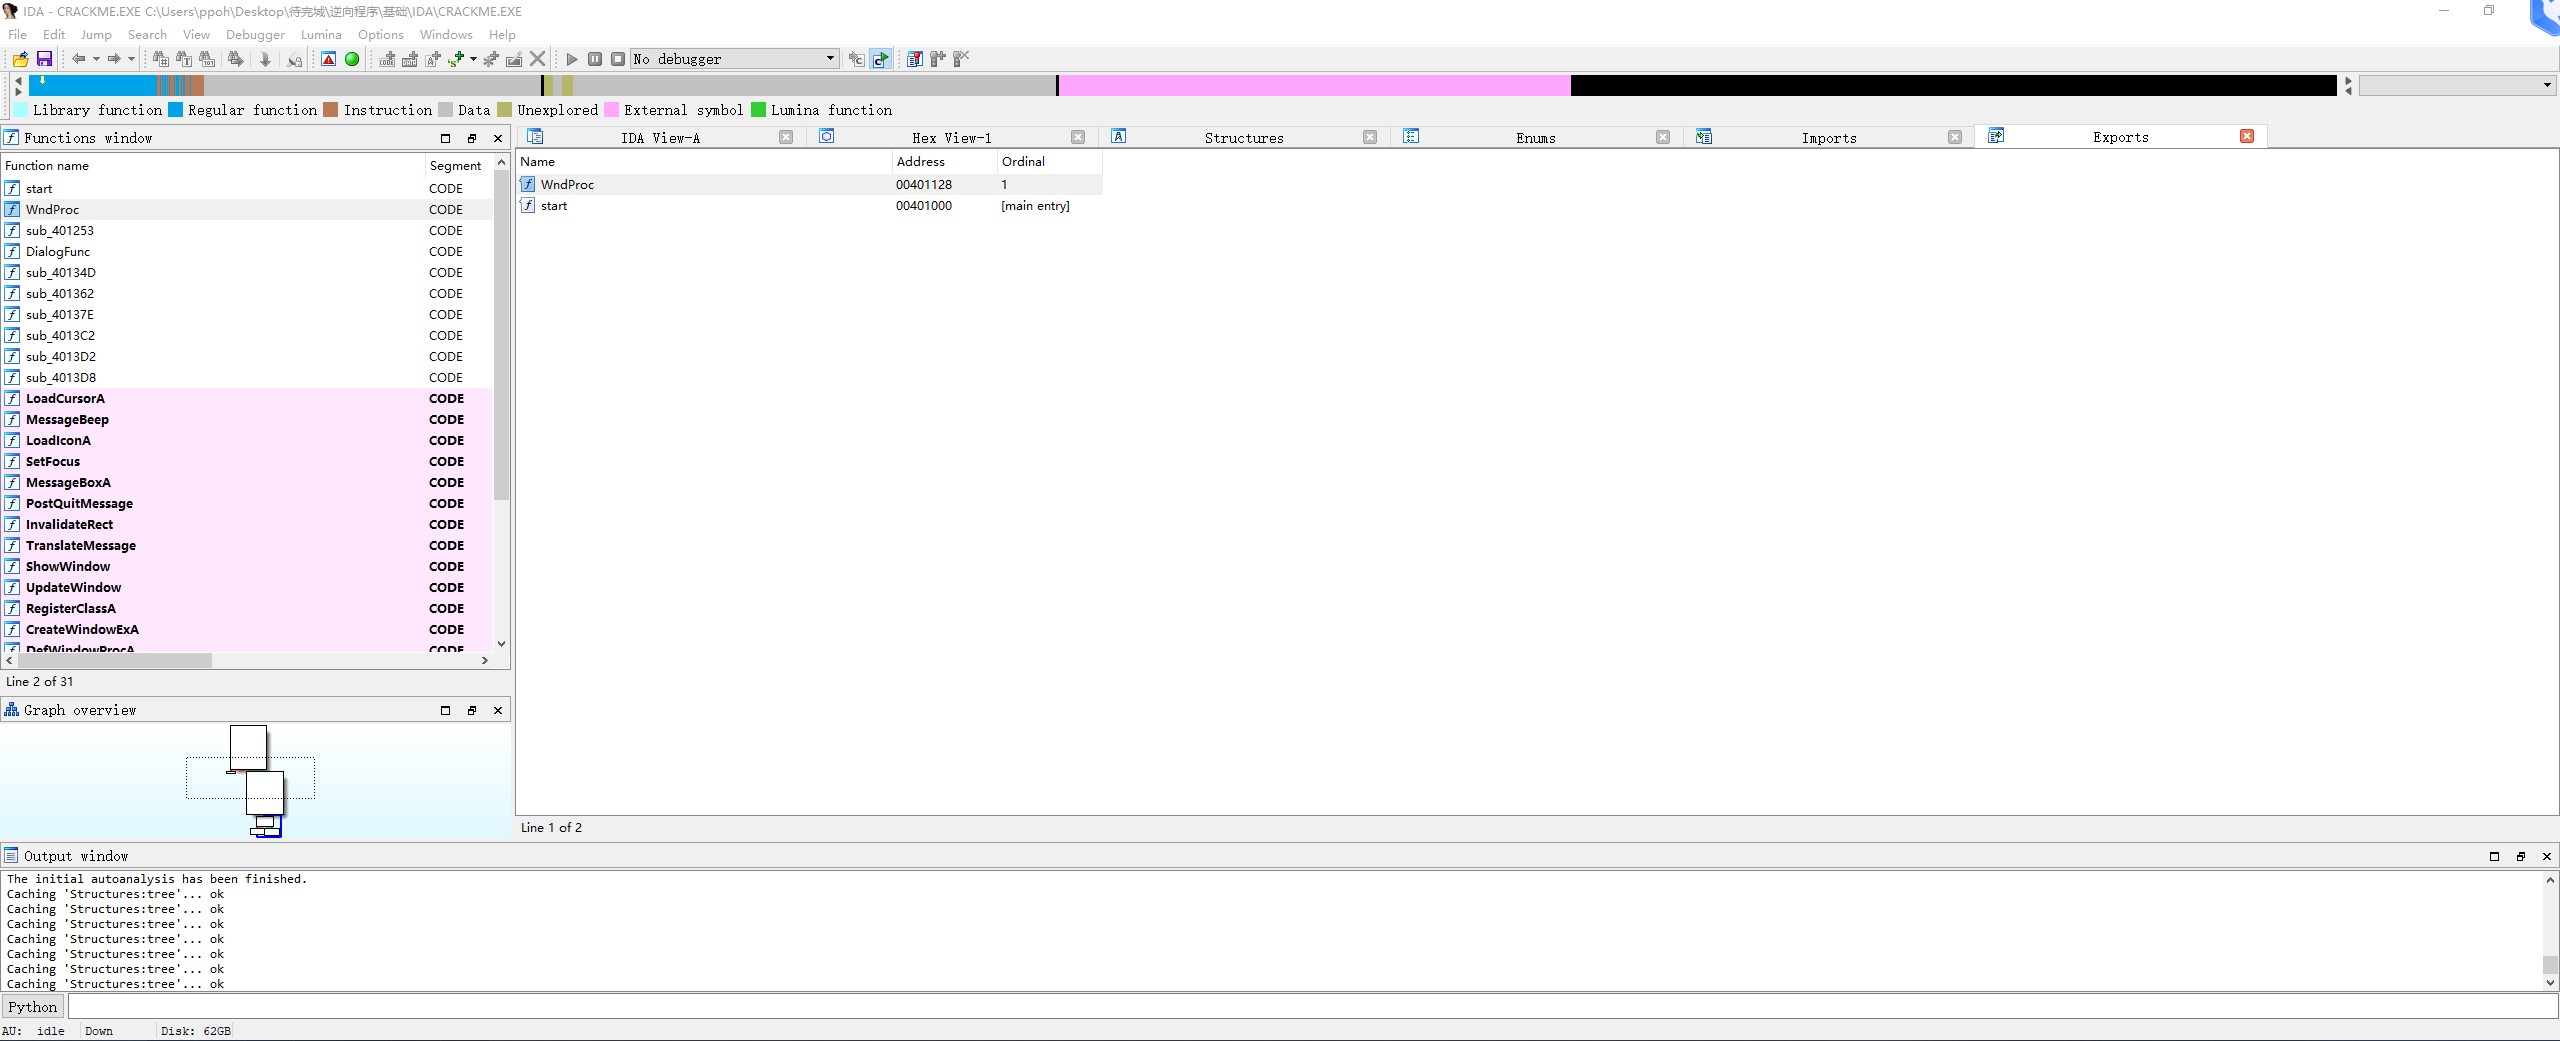The width and height of the screenshot is (2560, 1041).
Task: Click the Python command input field
Action: coord(1312,1007)
